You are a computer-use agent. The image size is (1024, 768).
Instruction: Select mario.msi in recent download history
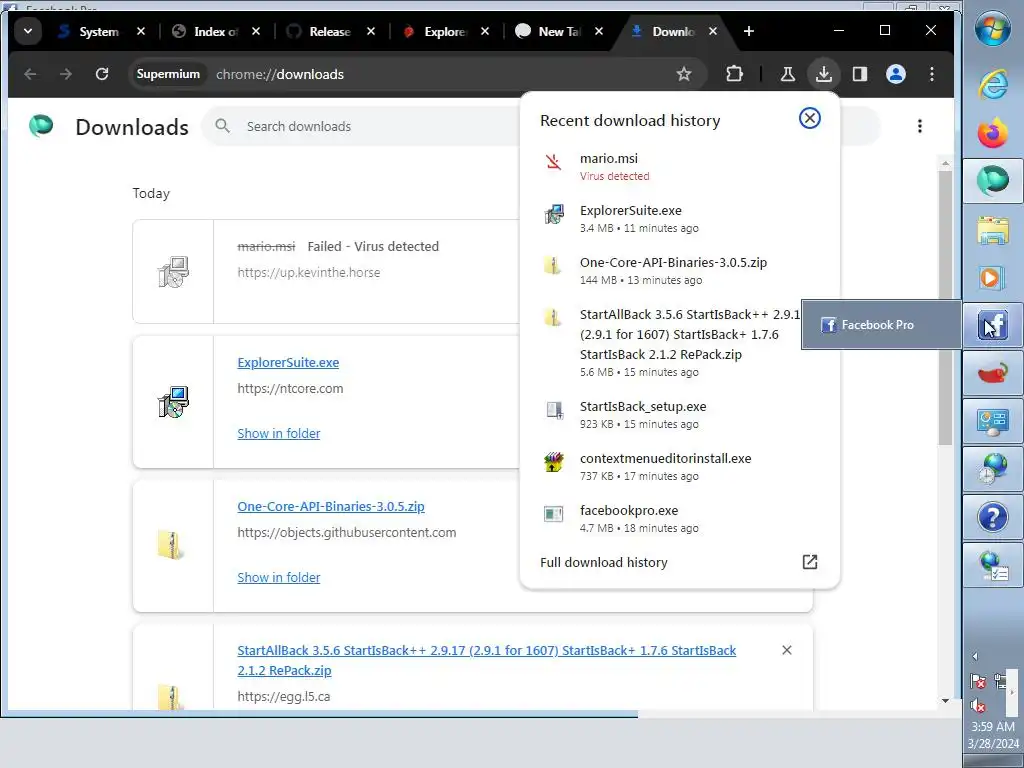pos(679,167)
